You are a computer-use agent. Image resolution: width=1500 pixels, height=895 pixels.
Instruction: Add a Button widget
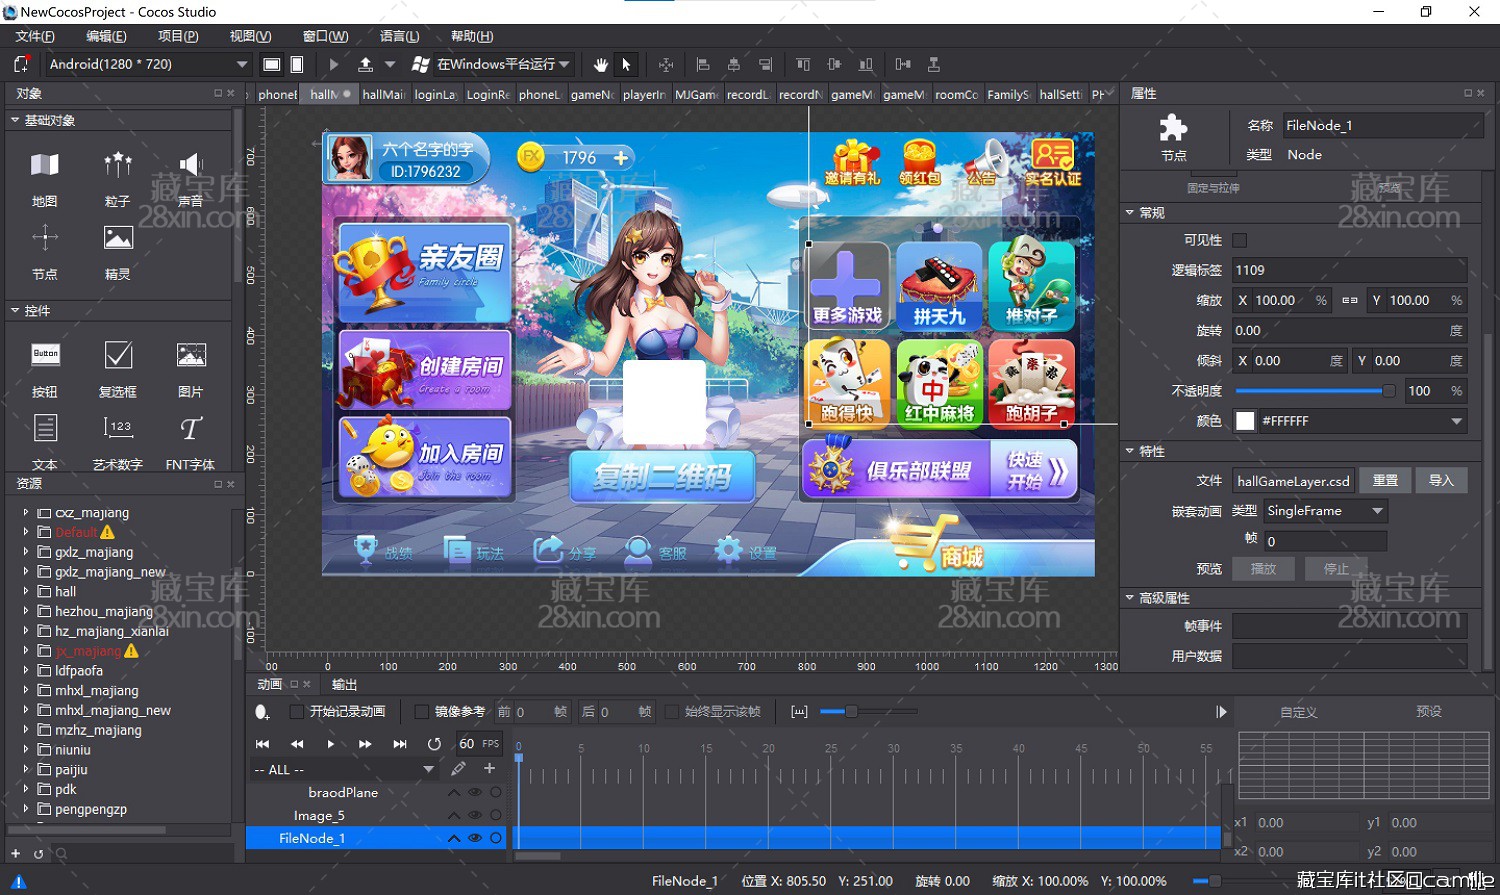(45, 369)
